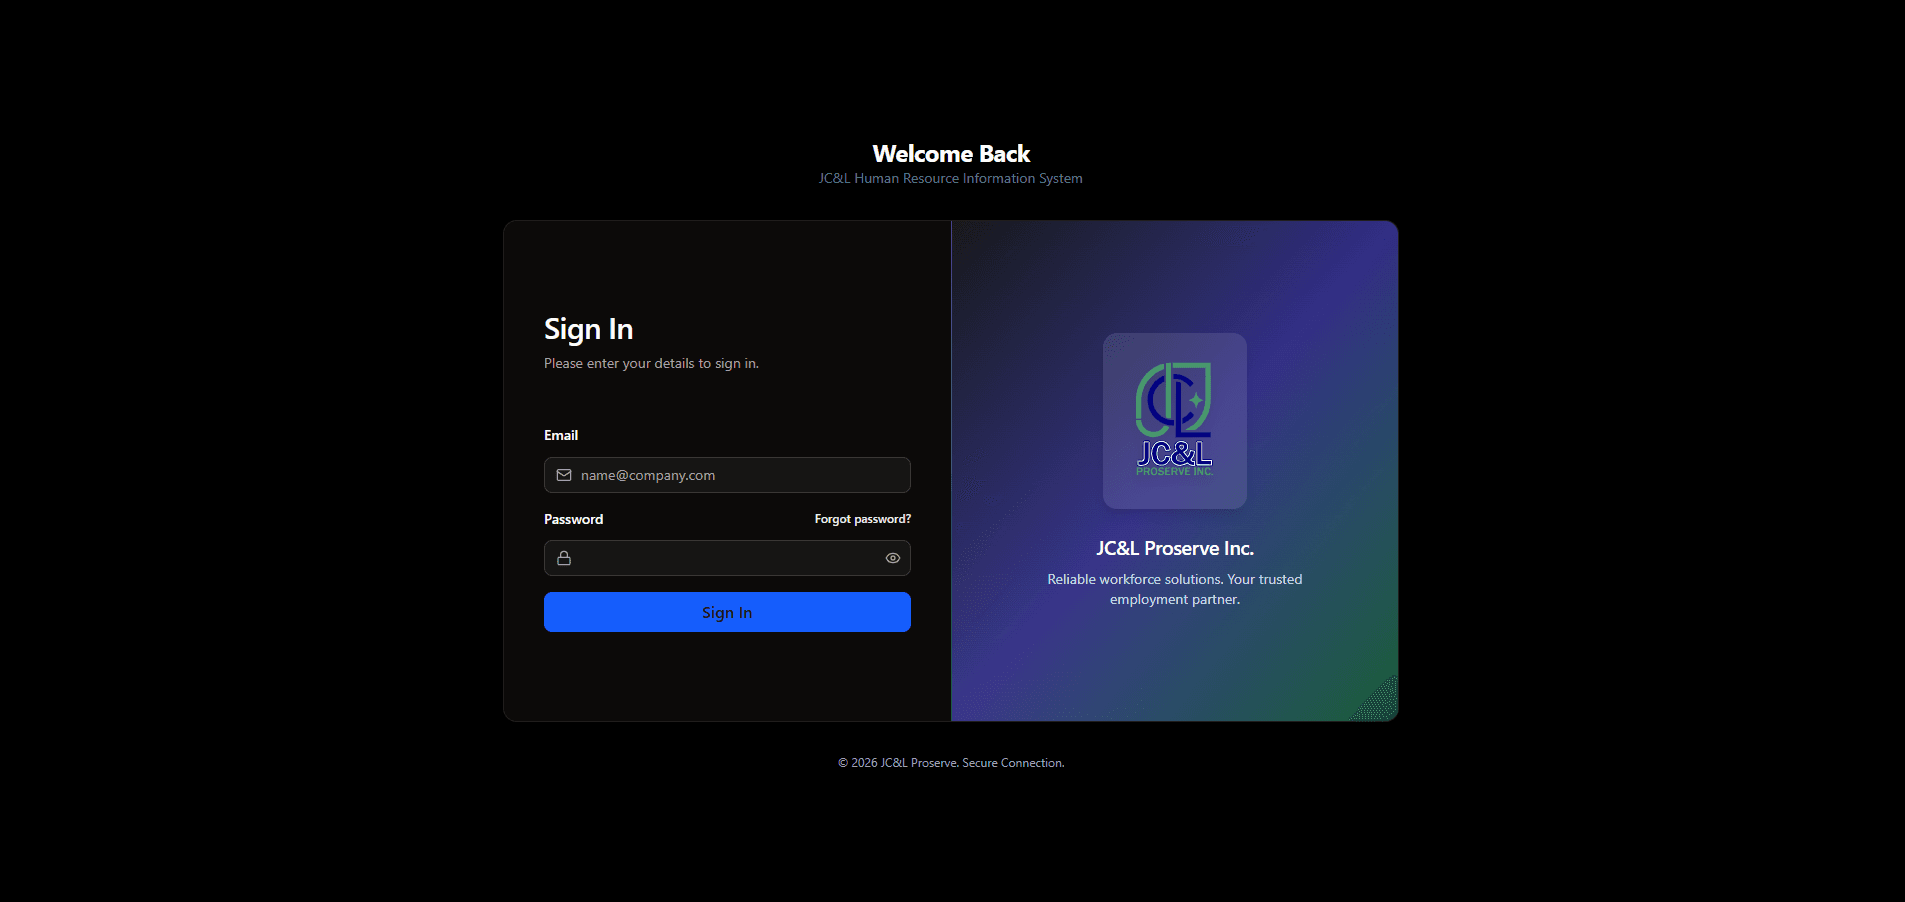Click the large 'Sign In' form heading
Screen dimensions: 1905x902
[588, 329]
